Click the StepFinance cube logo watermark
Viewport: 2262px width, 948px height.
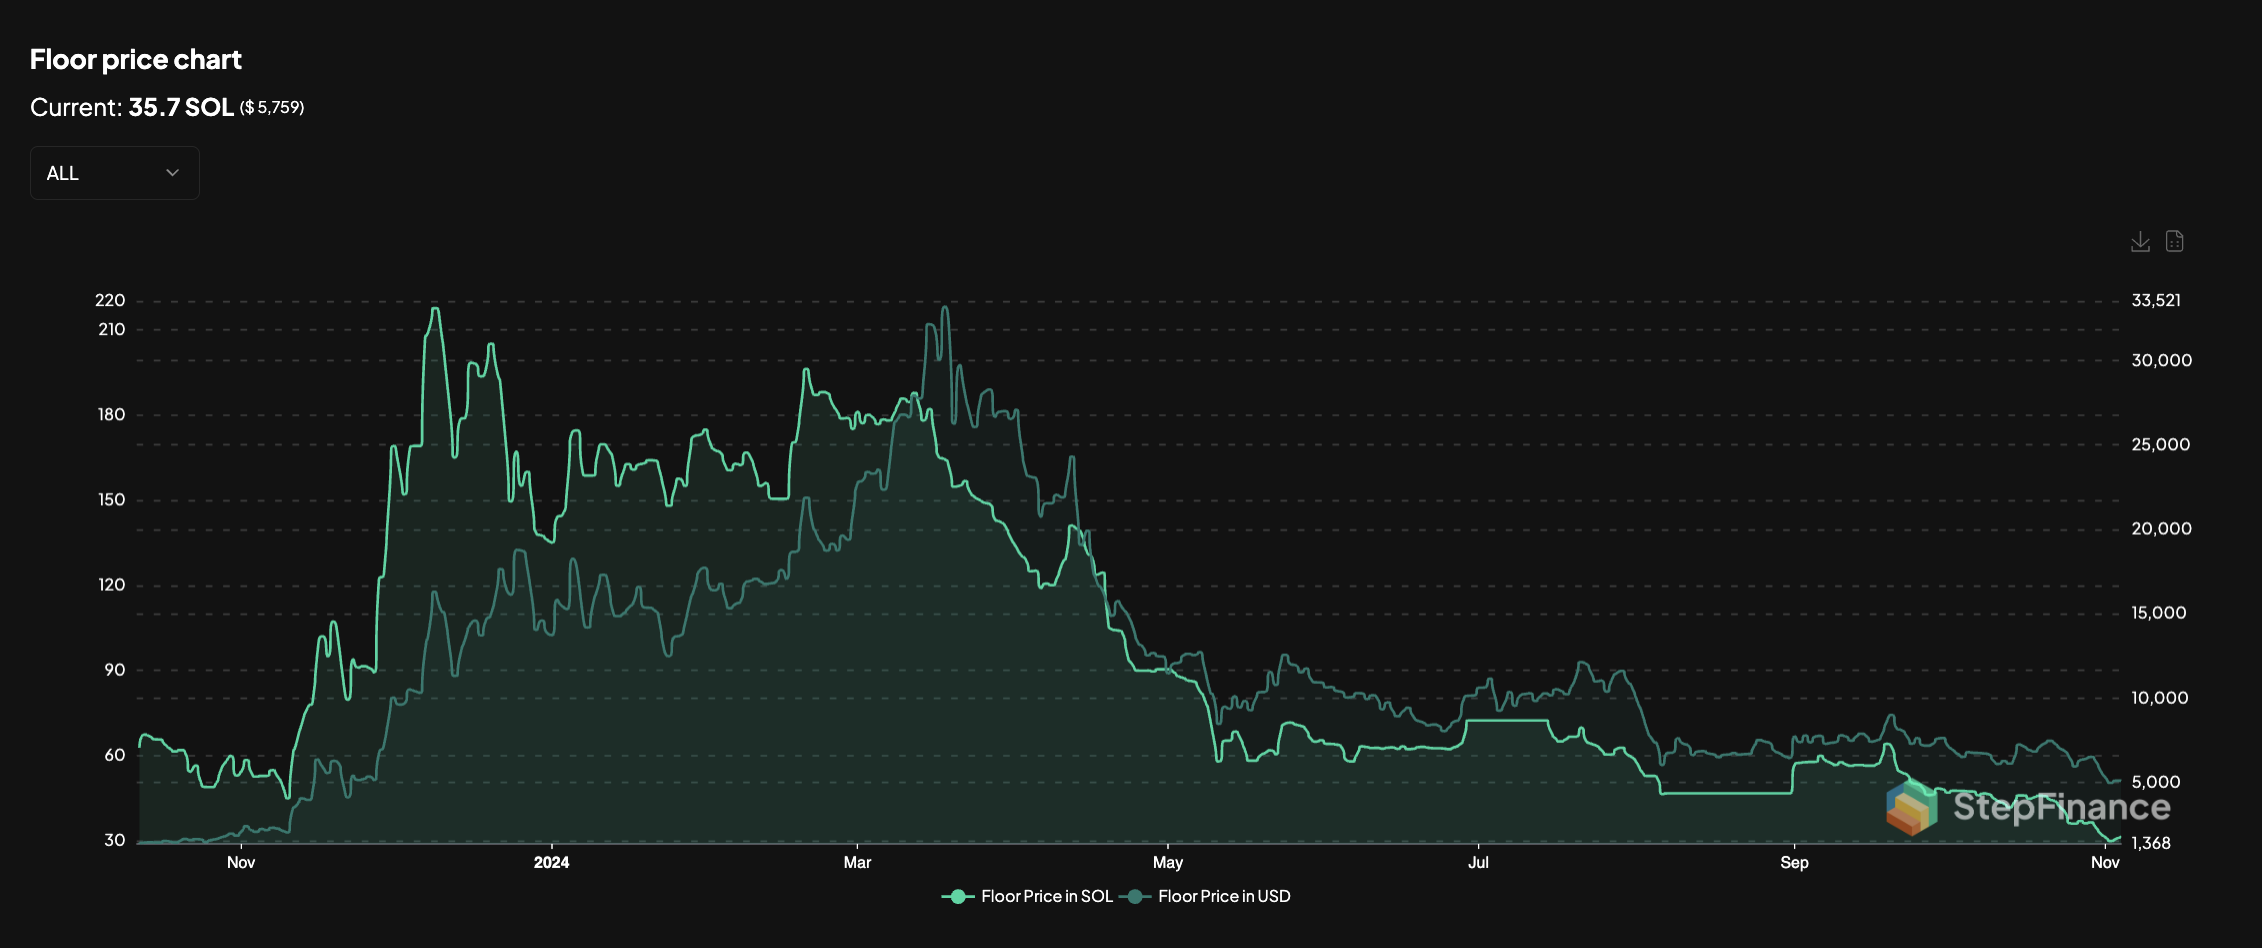click(1910, 807)
